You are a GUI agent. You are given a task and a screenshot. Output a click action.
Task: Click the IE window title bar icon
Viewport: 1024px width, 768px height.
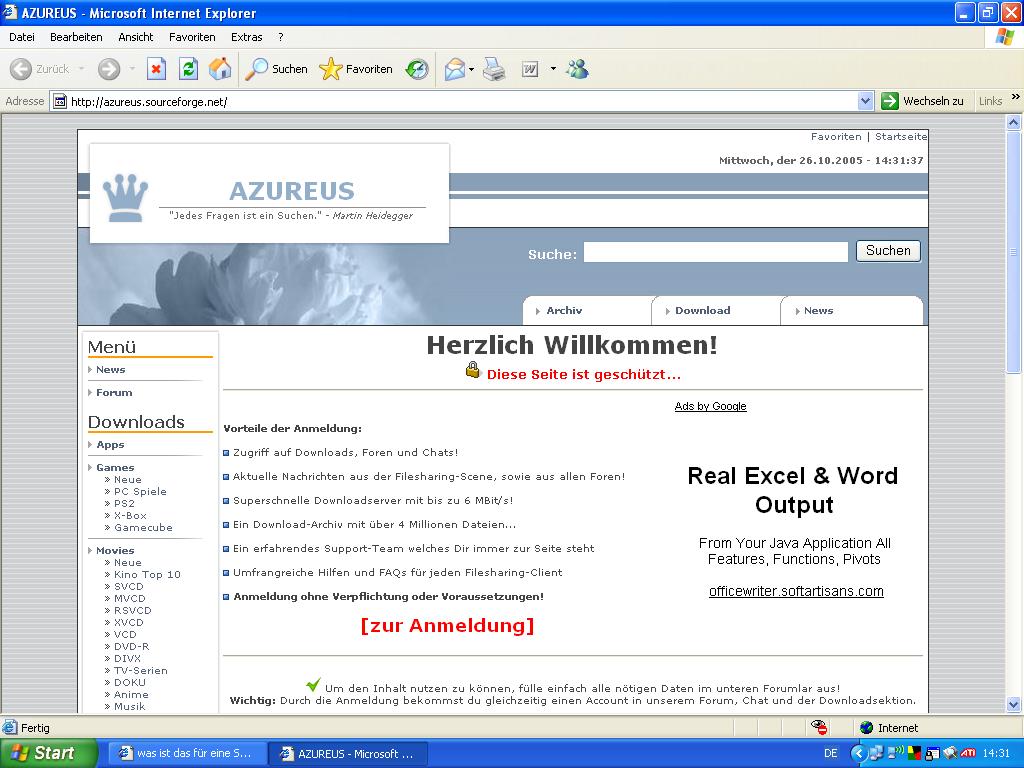[10, 12]
